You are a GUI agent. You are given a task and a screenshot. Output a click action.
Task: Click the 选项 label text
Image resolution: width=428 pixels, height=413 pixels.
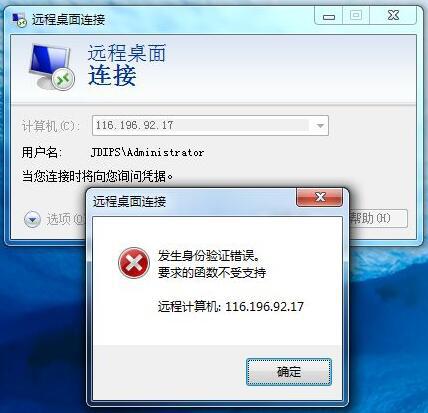pos(59,219)
